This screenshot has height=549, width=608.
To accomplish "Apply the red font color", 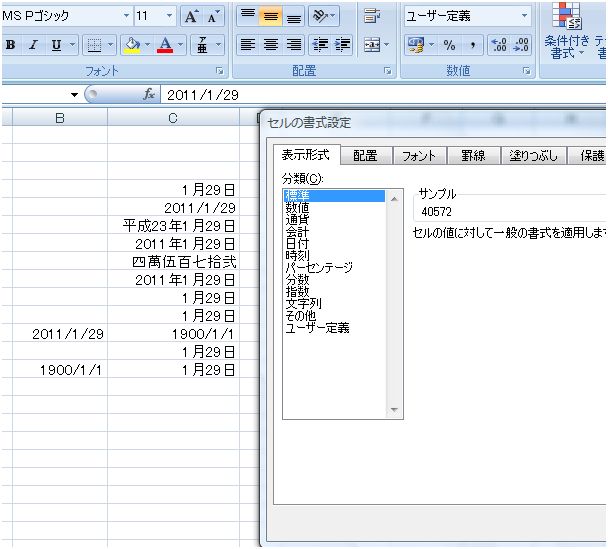I will pyautogui.click(x=165, y=45).
